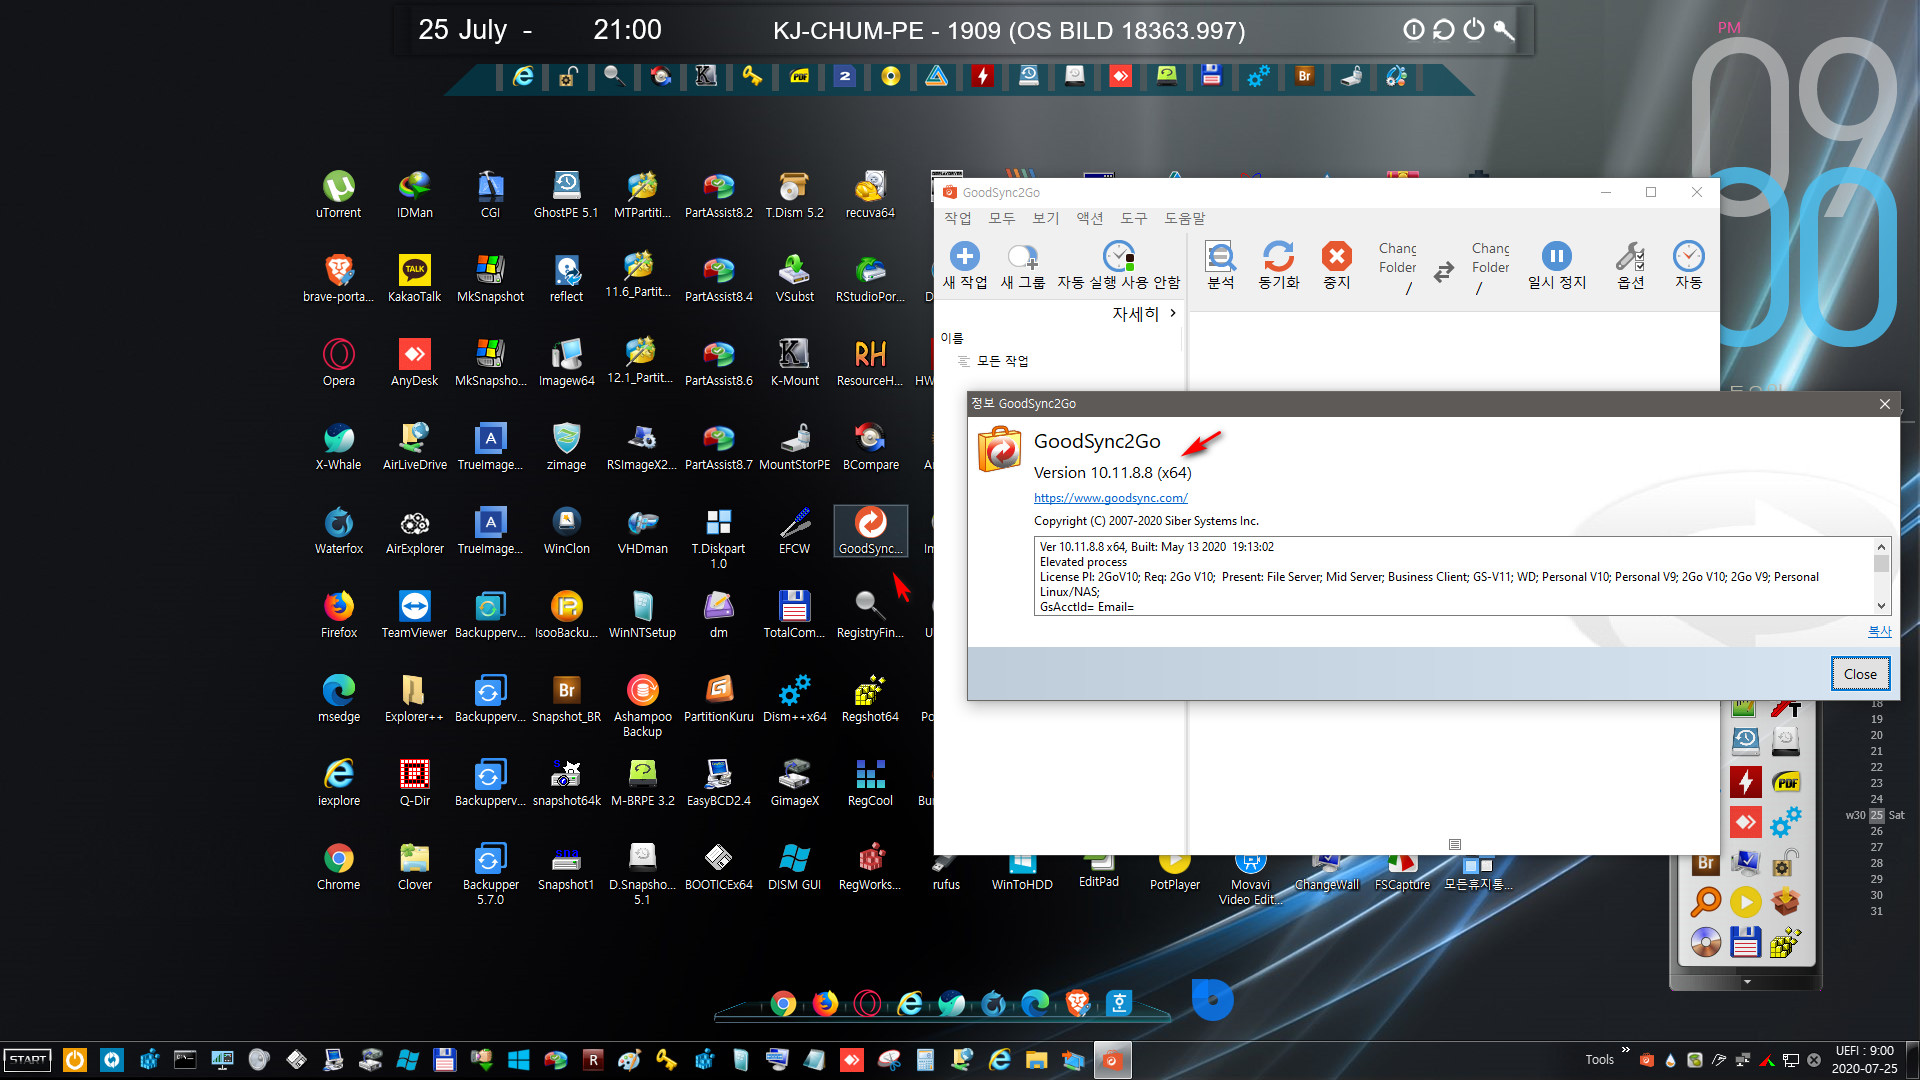Open the 도구 menu in GoodSync2Go
1920x1080 pixels.
pos(1133,218)
